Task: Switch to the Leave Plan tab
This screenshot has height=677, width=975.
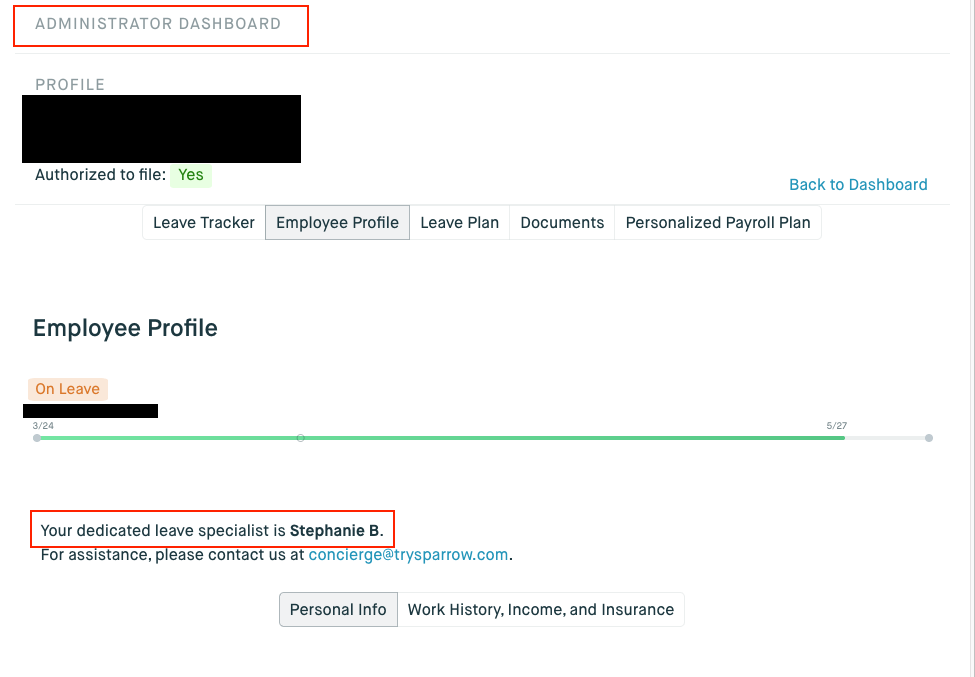Action: [459, 223]
